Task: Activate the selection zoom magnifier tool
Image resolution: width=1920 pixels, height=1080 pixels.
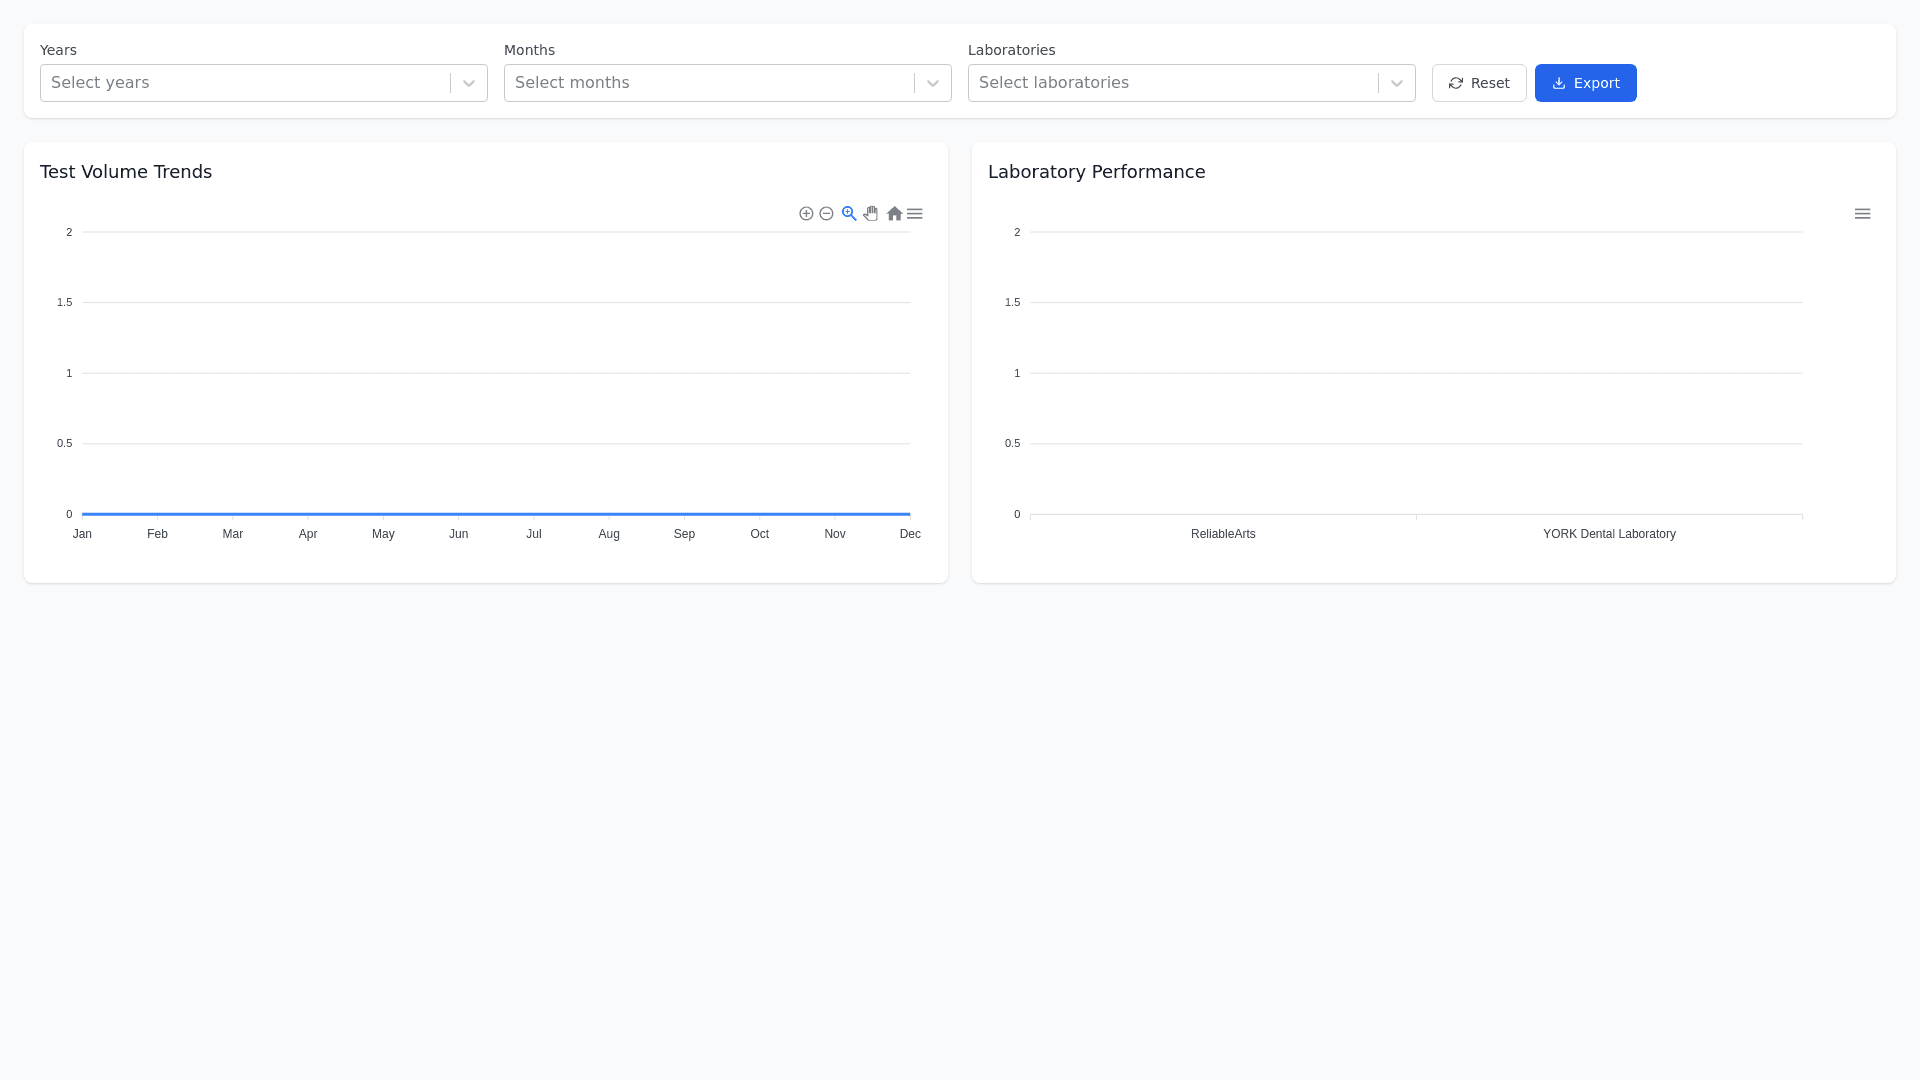Action: 849,214
